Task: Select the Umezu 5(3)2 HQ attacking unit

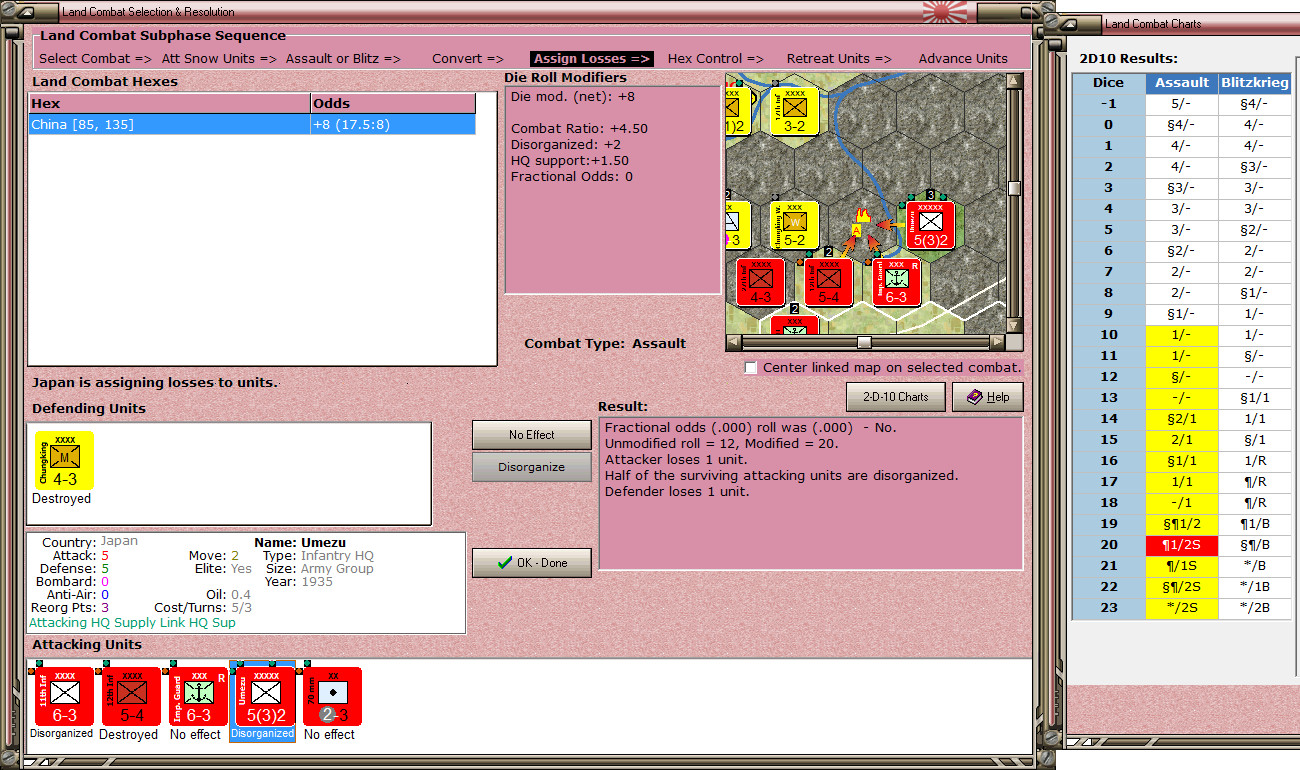Action: (265, 696)
